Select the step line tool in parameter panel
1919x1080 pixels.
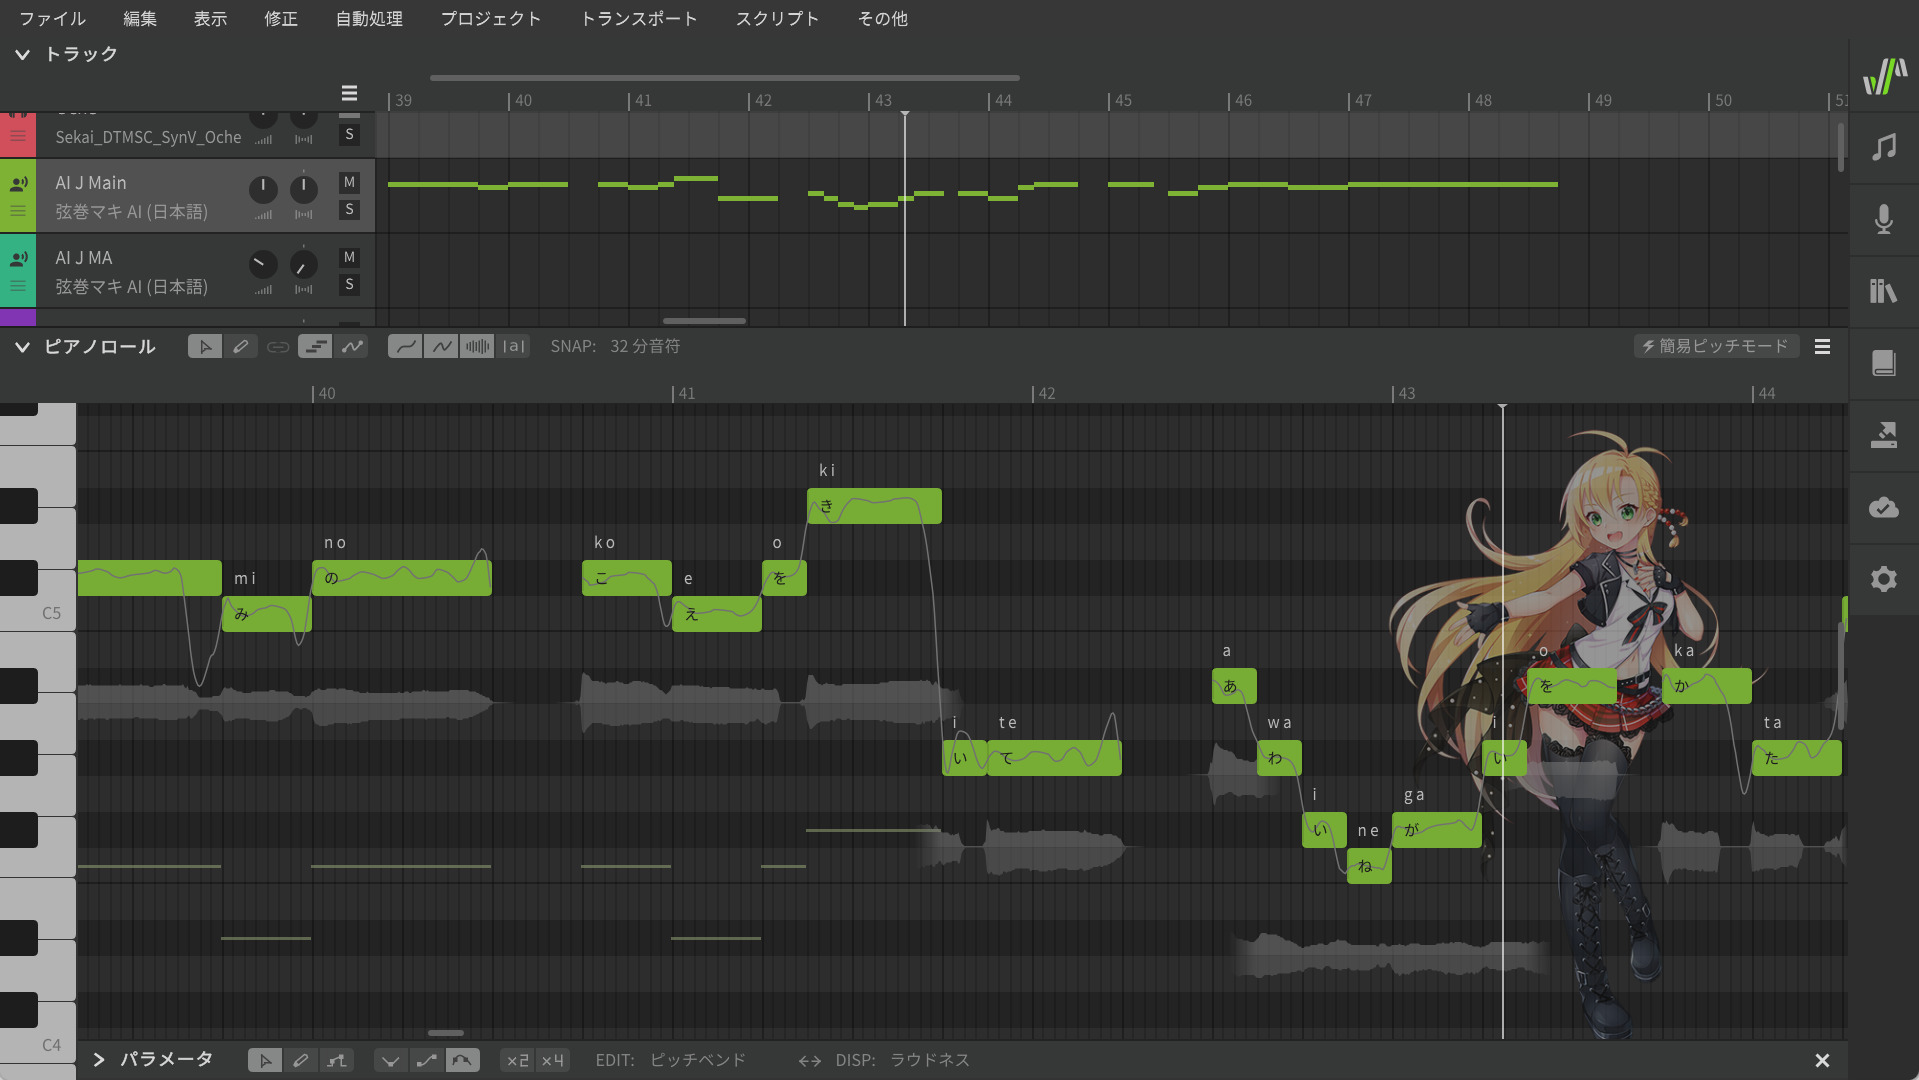pos(337,1060)
